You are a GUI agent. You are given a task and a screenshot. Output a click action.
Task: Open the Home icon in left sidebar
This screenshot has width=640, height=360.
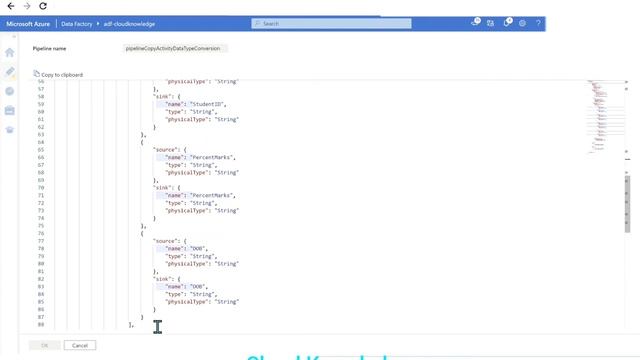click(x=10, y=52)
